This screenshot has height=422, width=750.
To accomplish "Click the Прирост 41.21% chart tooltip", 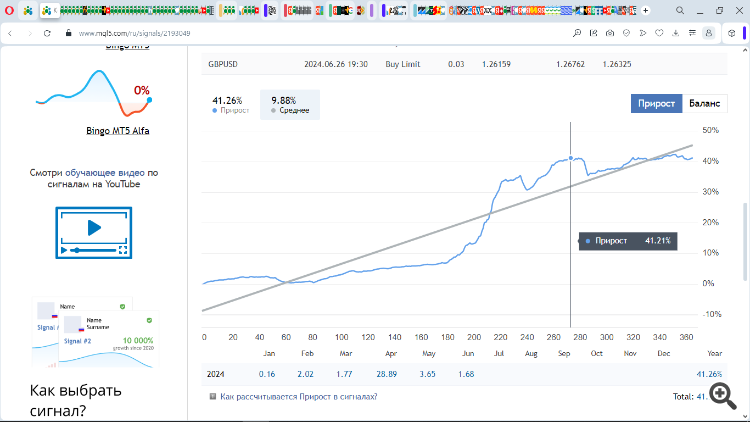I will (628, 241).
